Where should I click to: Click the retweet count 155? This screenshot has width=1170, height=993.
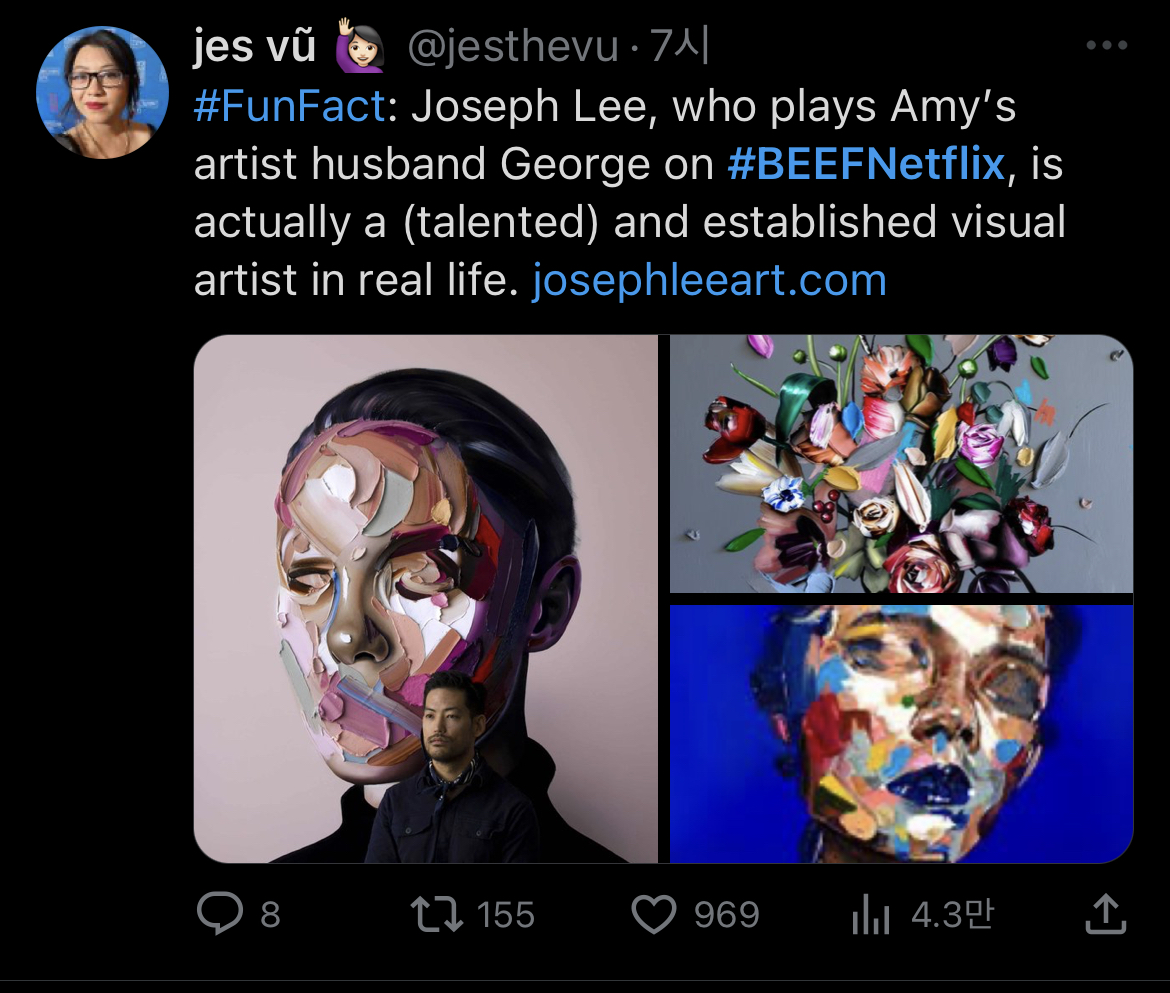click(x=505, y=914)
